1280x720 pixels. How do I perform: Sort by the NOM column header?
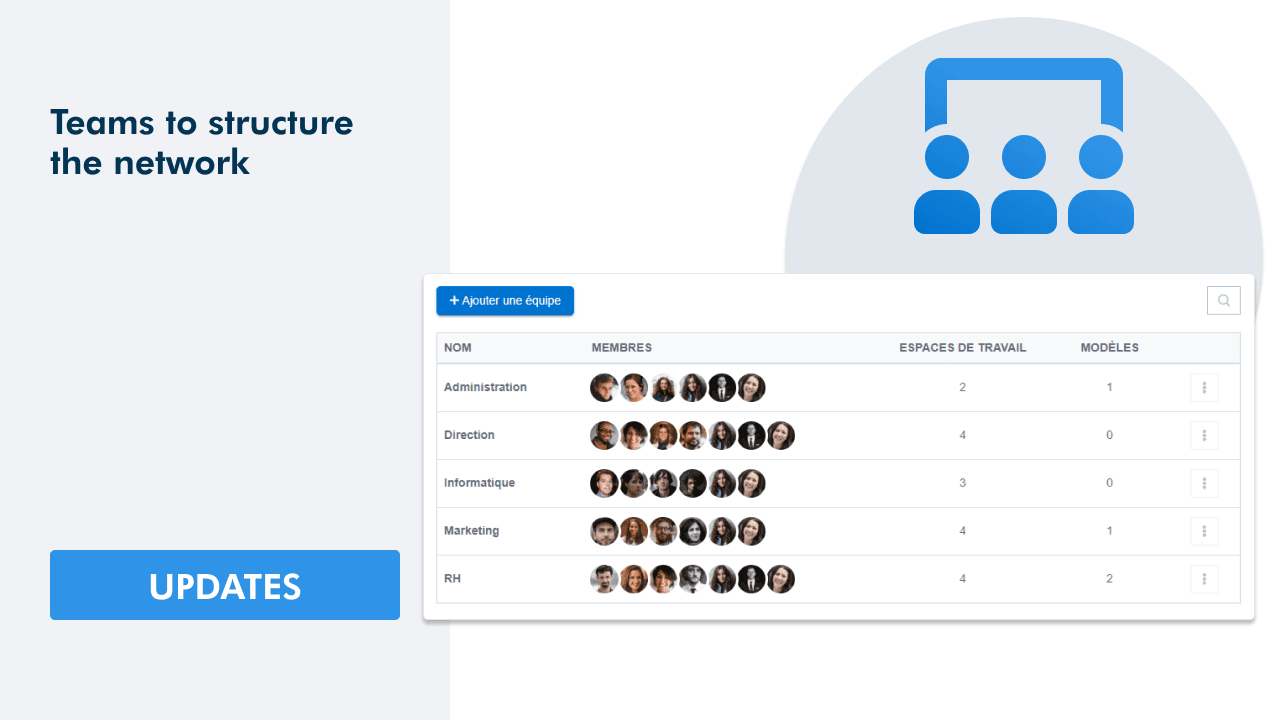(458, 347)
